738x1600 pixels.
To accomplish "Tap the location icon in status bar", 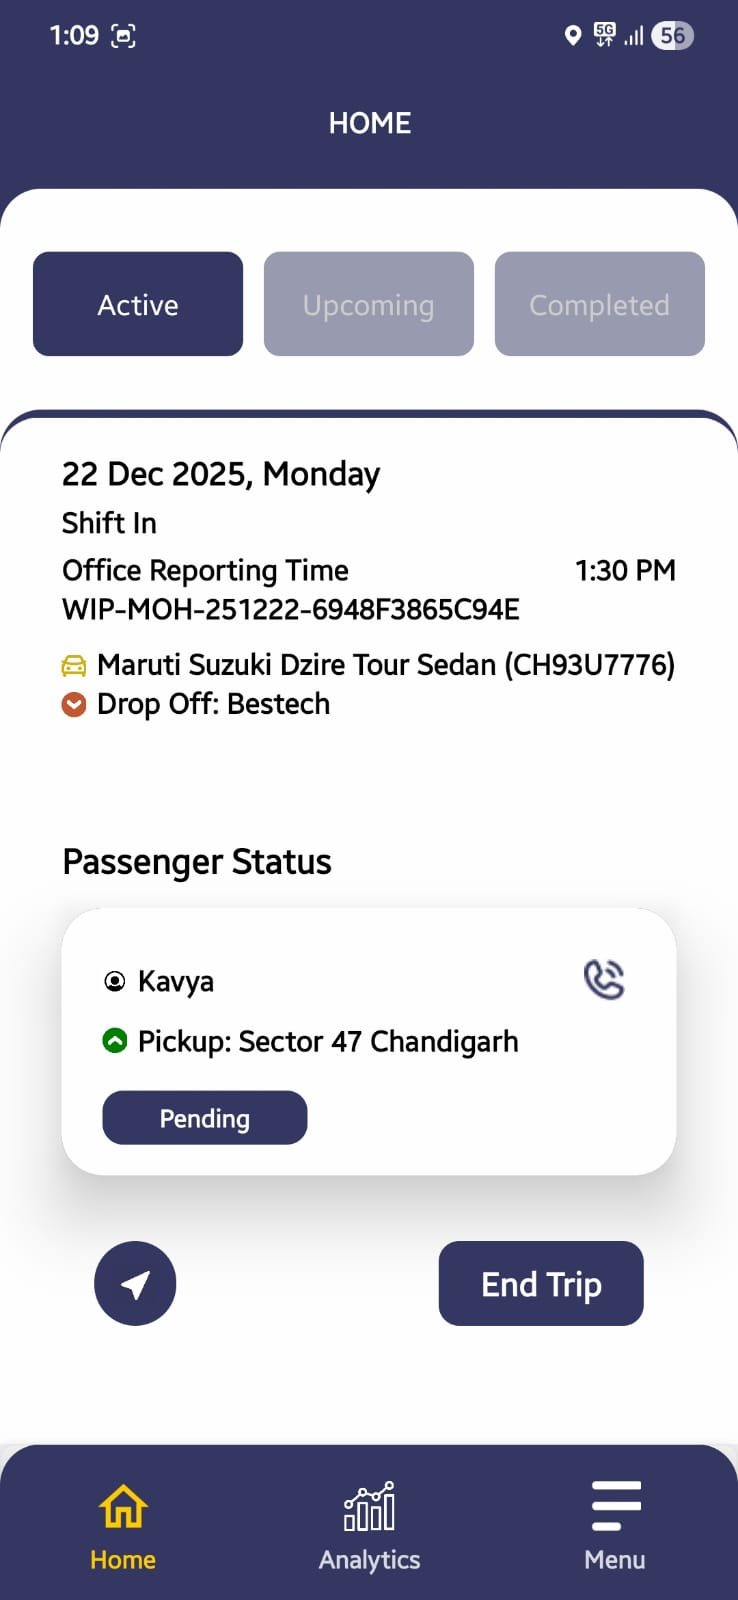I will [572, 36].
